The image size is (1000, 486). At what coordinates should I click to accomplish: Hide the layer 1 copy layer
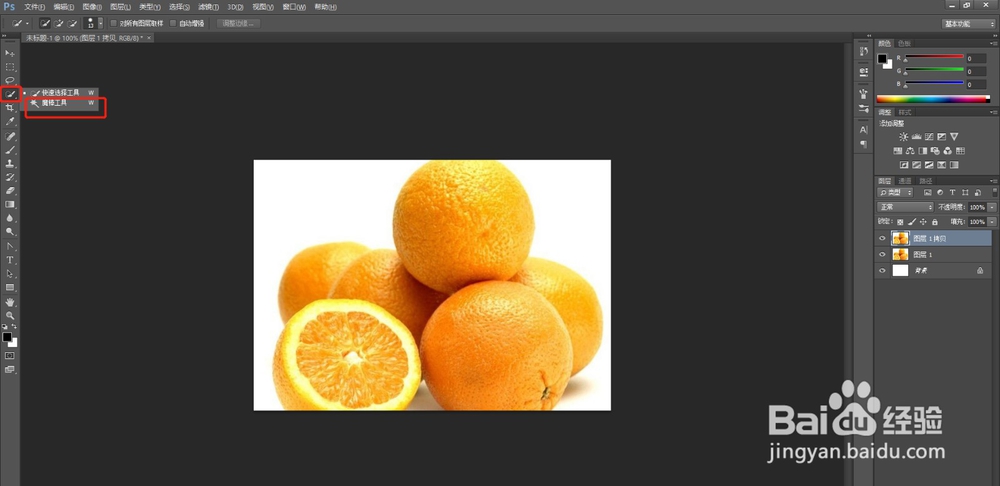(x=882, y=239)
